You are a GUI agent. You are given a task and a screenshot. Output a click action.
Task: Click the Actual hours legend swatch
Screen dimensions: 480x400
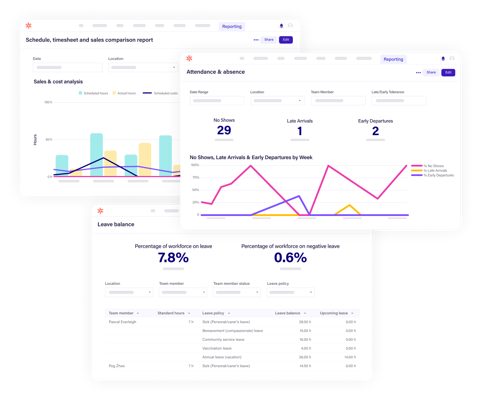click(114, 93)
